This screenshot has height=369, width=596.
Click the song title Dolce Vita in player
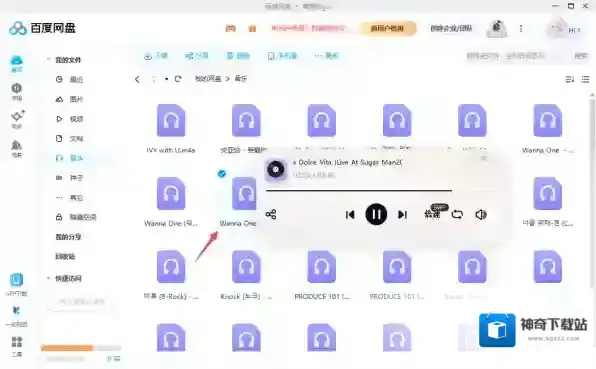click(347, 162)
